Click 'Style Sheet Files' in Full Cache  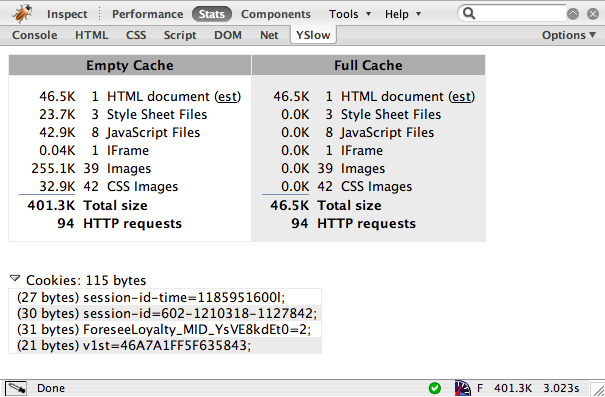[x=391, y=115]
